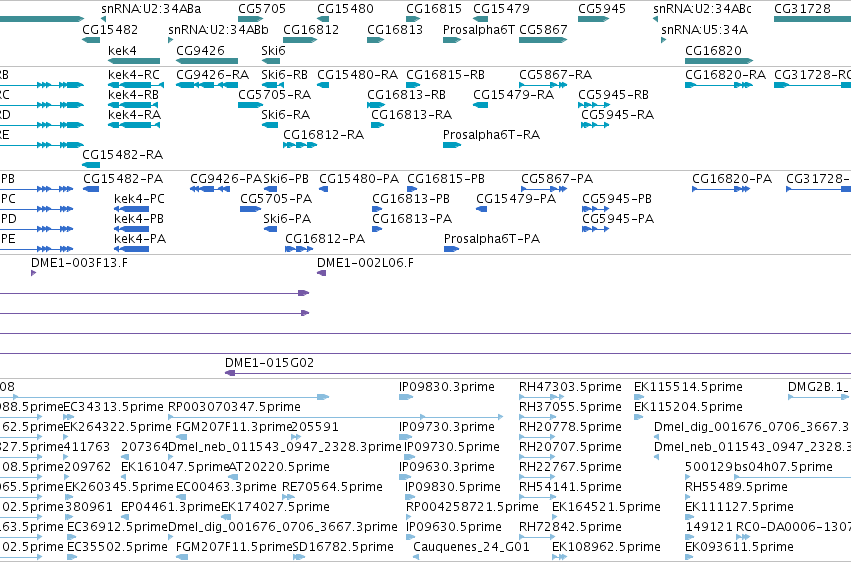Select the Prosalpha6T-RA transcript label

tap(491, 135)
